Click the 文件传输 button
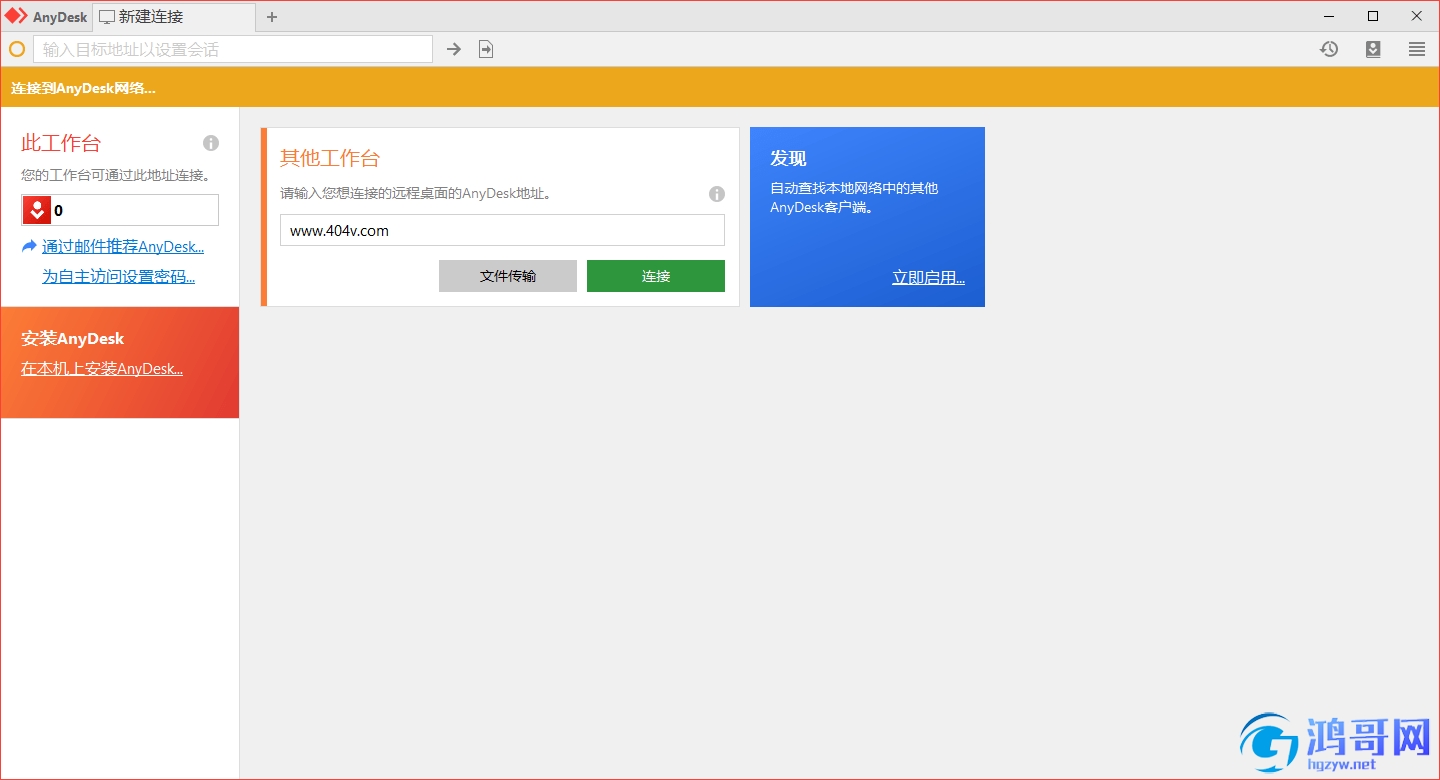1440x780 pixels. (x=508, y=276)
